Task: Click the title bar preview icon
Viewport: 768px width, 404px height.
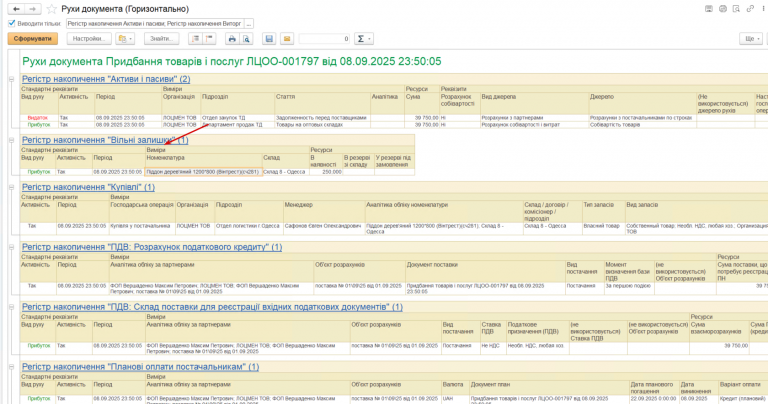Action: coord(736,9)
